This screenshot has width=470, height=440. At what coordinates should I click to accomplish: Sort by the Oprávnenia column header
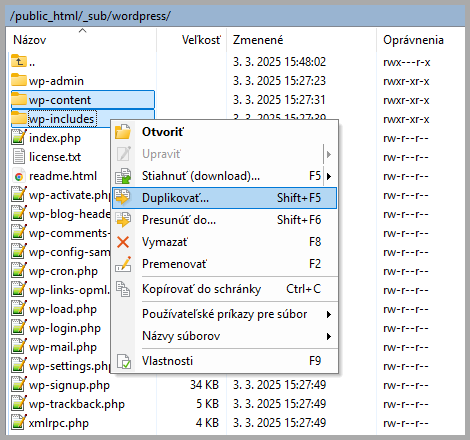pyautogui.click(x=421, y=40)
